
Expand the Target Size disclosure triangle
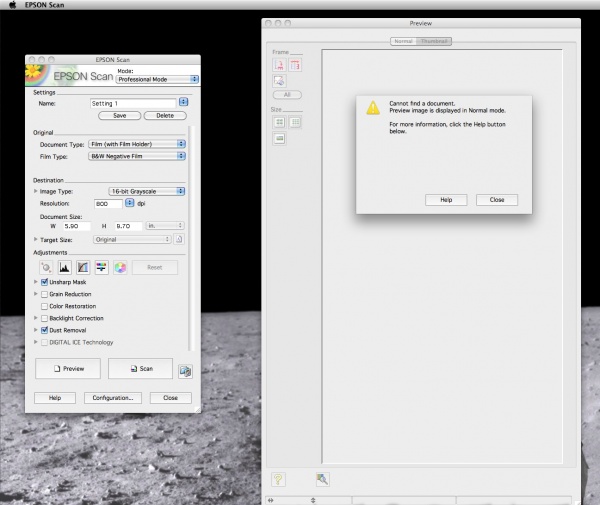[x=36, y=239]
